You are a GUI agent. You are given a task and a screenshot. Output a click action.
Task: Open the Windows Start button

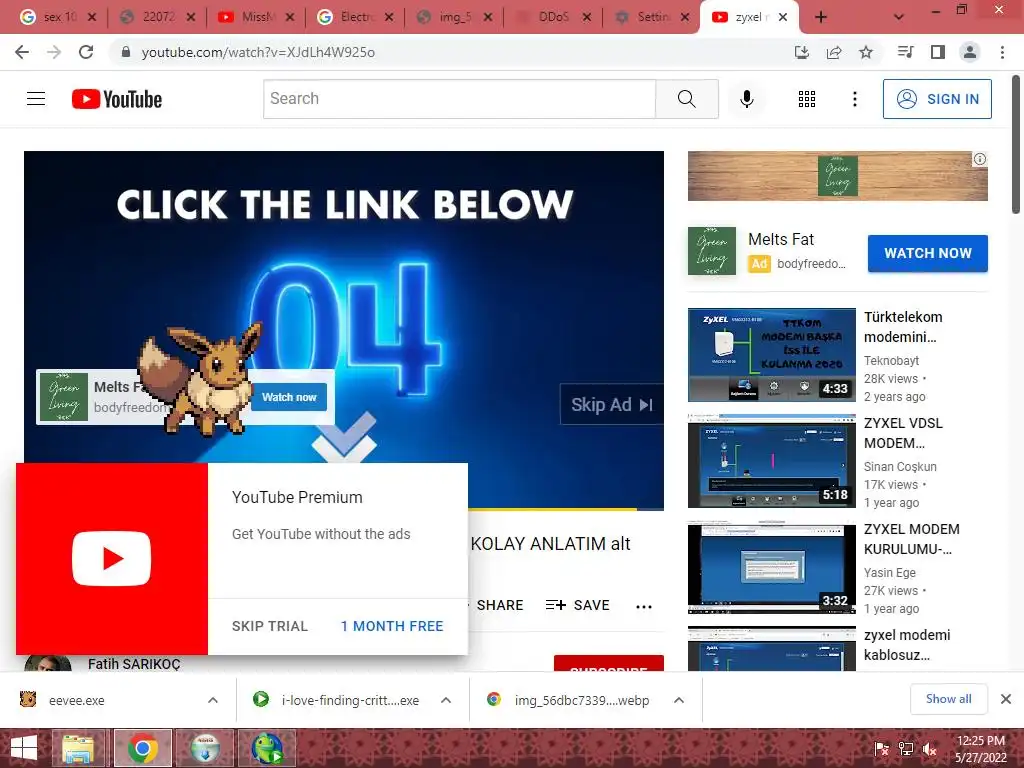(24, 748)
